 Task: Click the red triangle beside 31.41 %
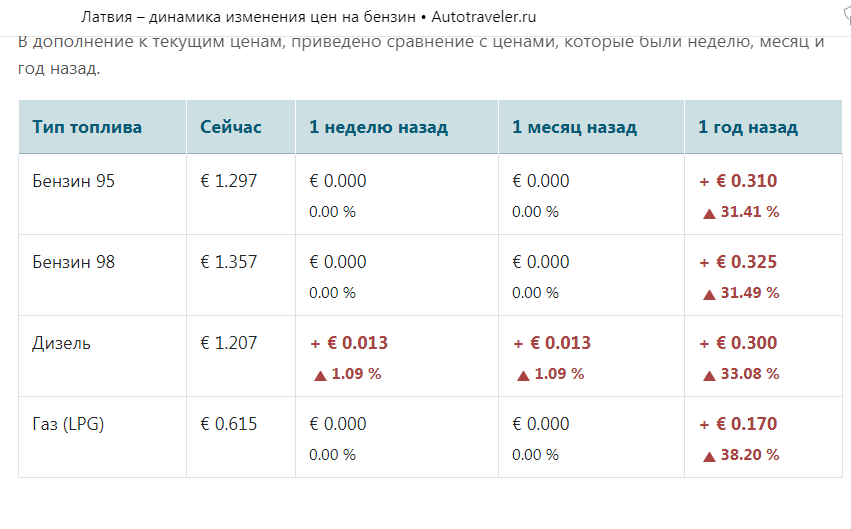709,214
